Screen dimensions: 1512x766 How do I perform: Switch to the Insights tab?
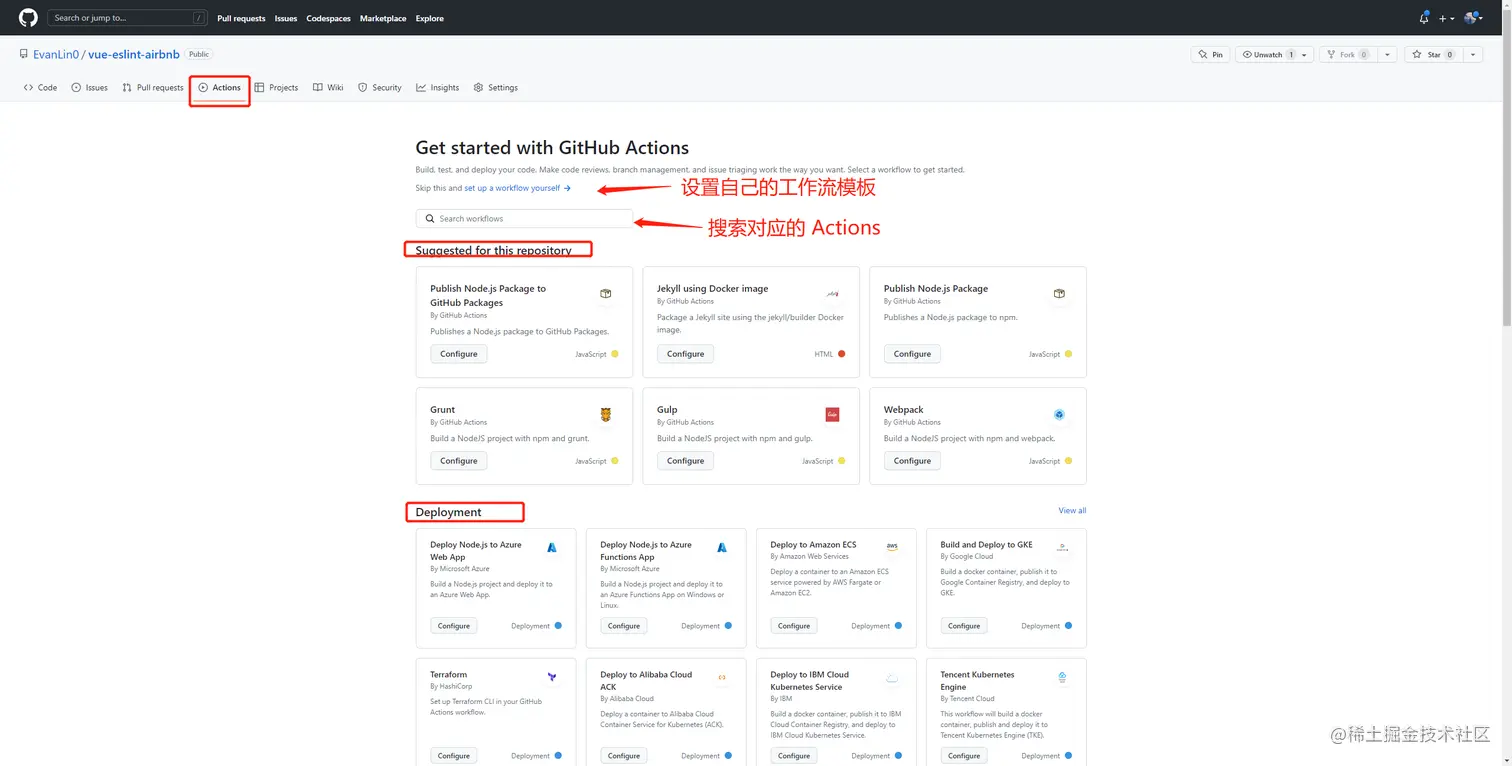point(438,88)
